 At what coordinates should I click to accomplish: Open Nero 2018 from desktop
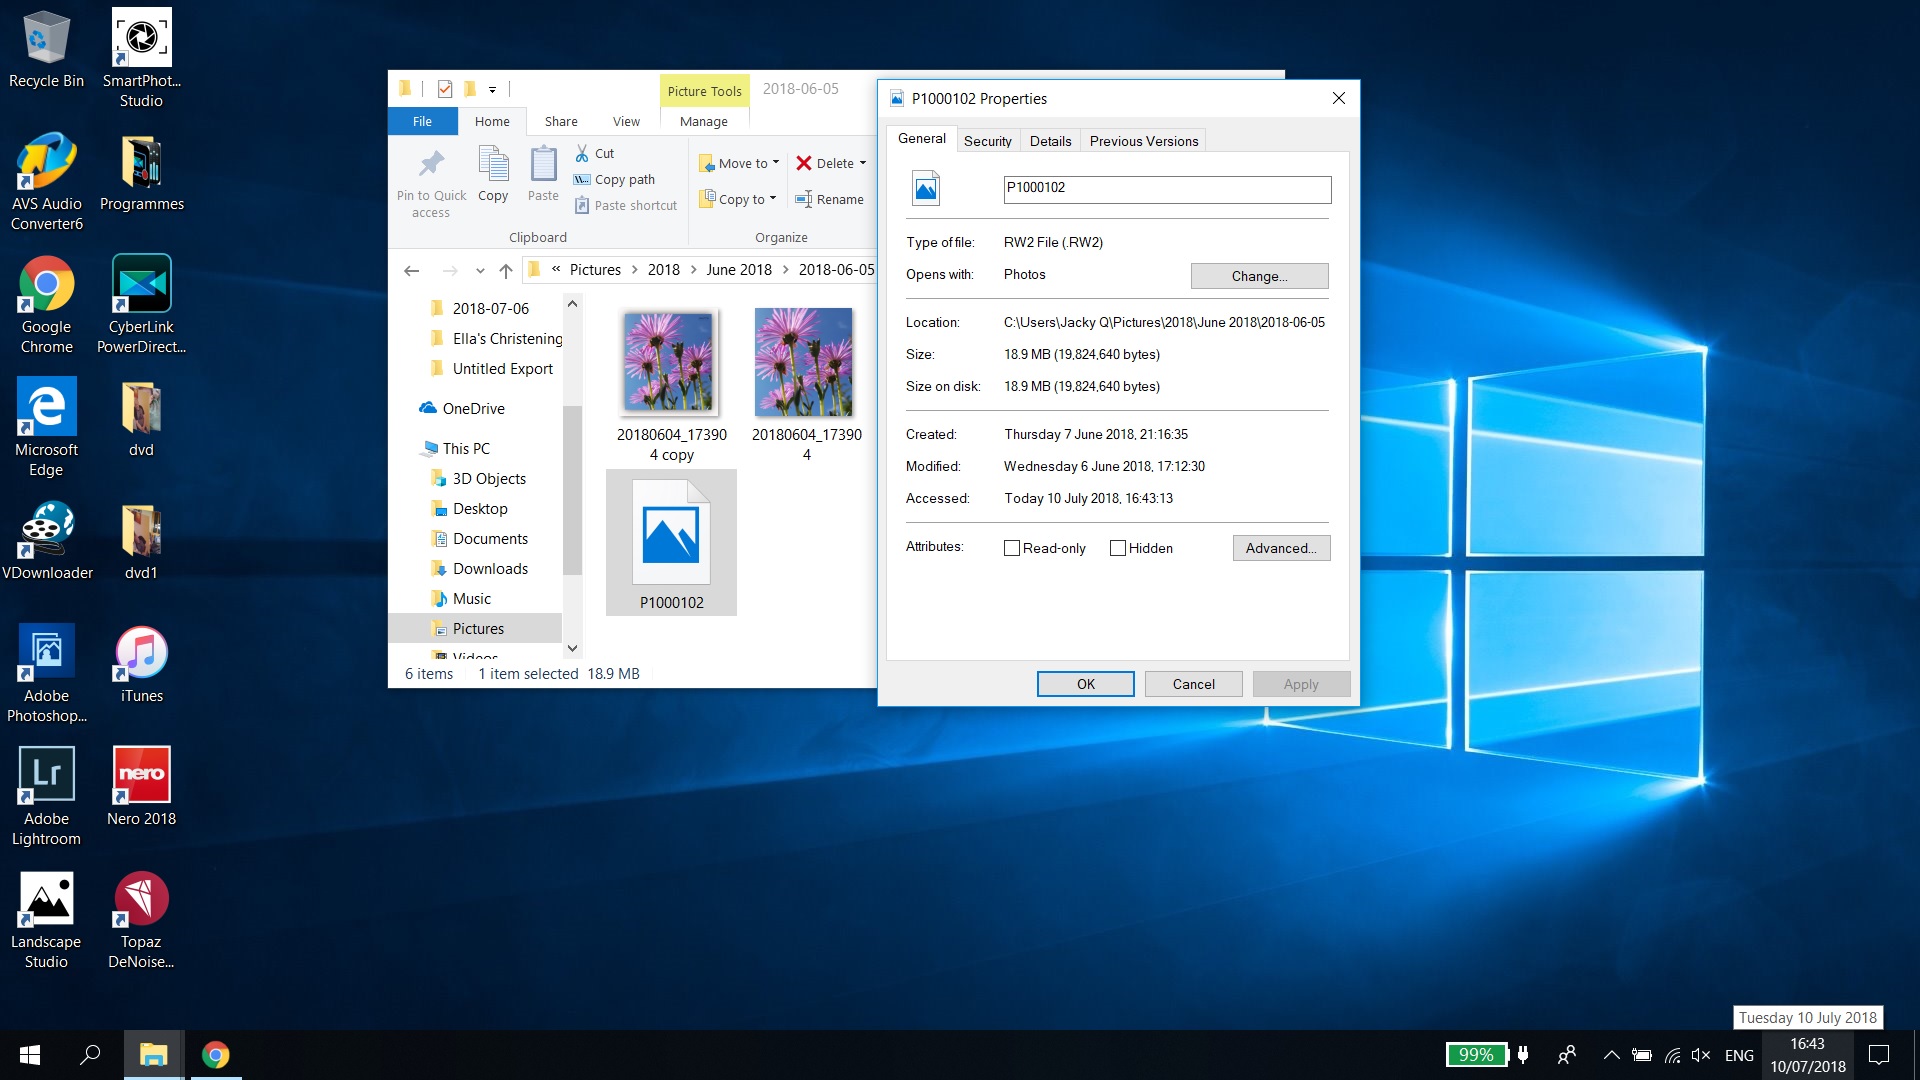pyautogui.click(x=140, y=777)
